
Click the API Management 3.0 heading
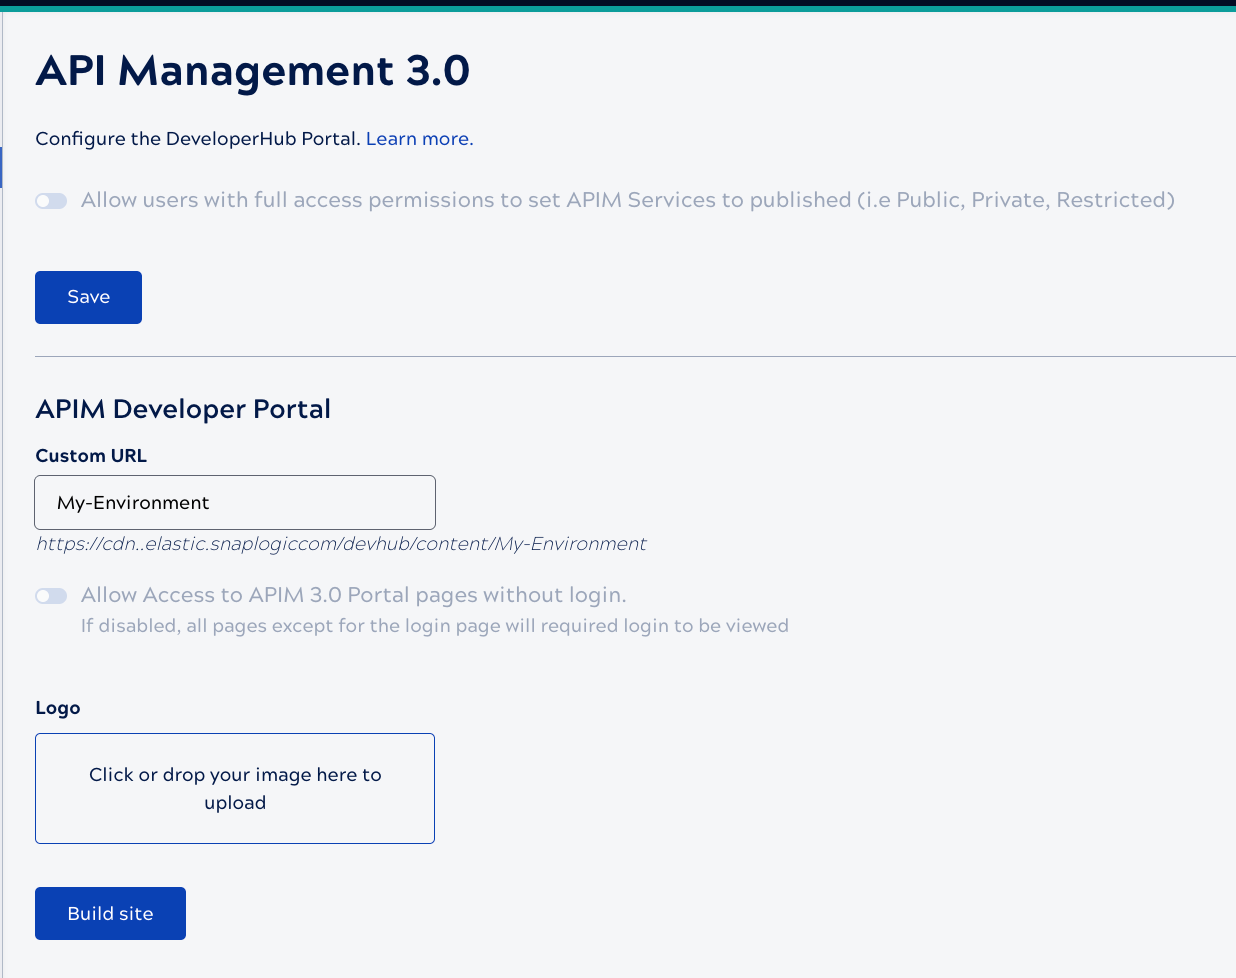tap(253, 71)
